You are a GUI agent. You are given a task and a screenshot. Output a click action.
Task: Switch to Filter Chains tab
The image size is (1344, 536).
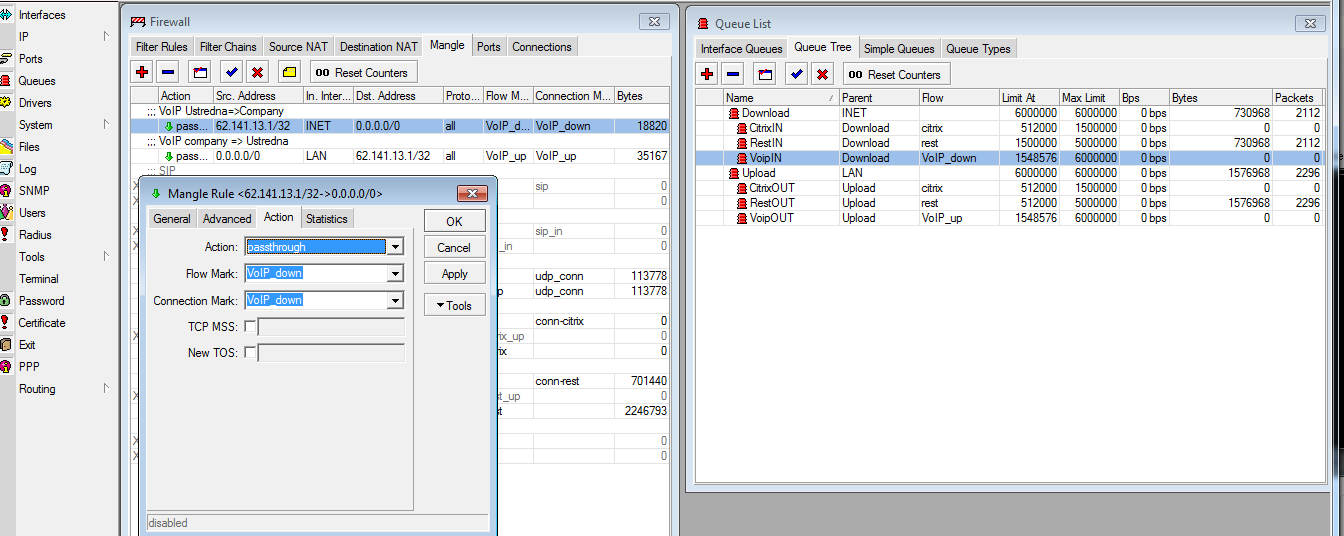[x=228, y=47]
